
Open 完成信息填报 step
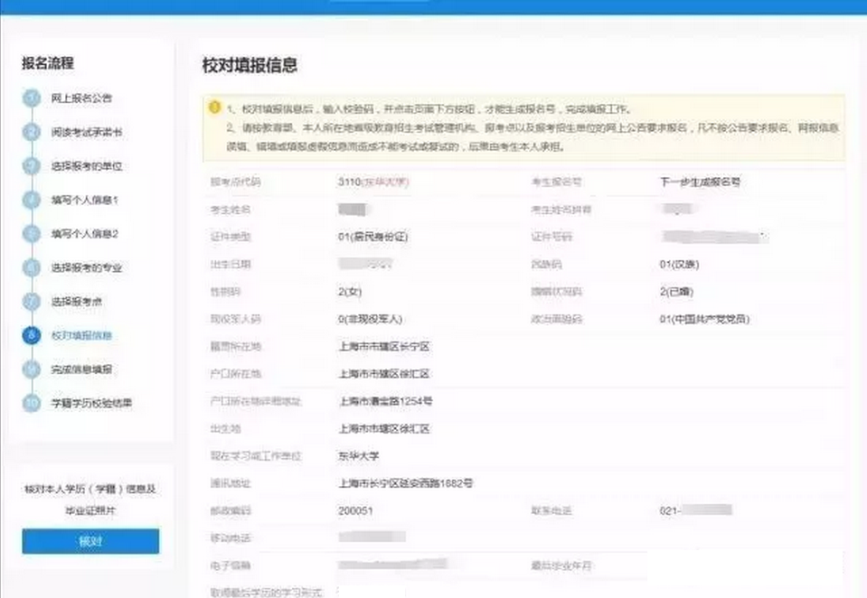tap(82, 370)
